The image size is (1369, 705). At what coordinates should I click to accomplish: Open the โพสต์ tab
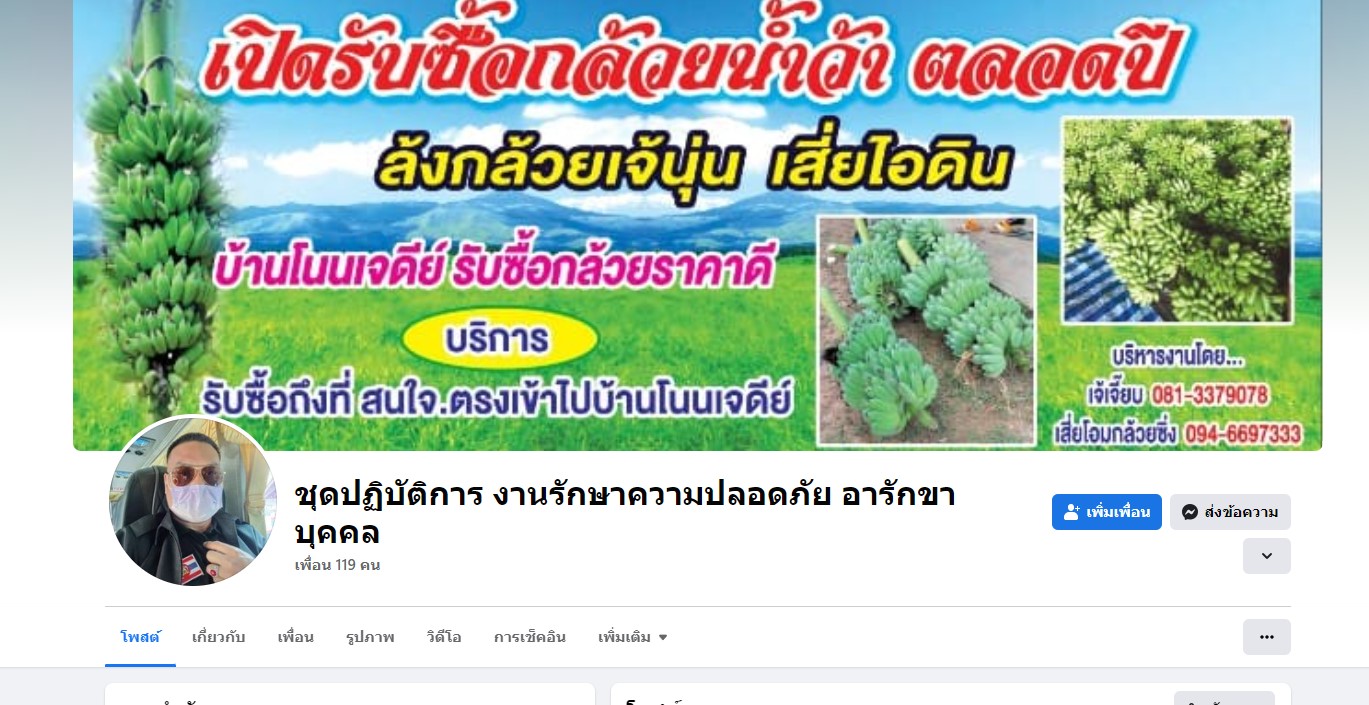pos(140,637)
